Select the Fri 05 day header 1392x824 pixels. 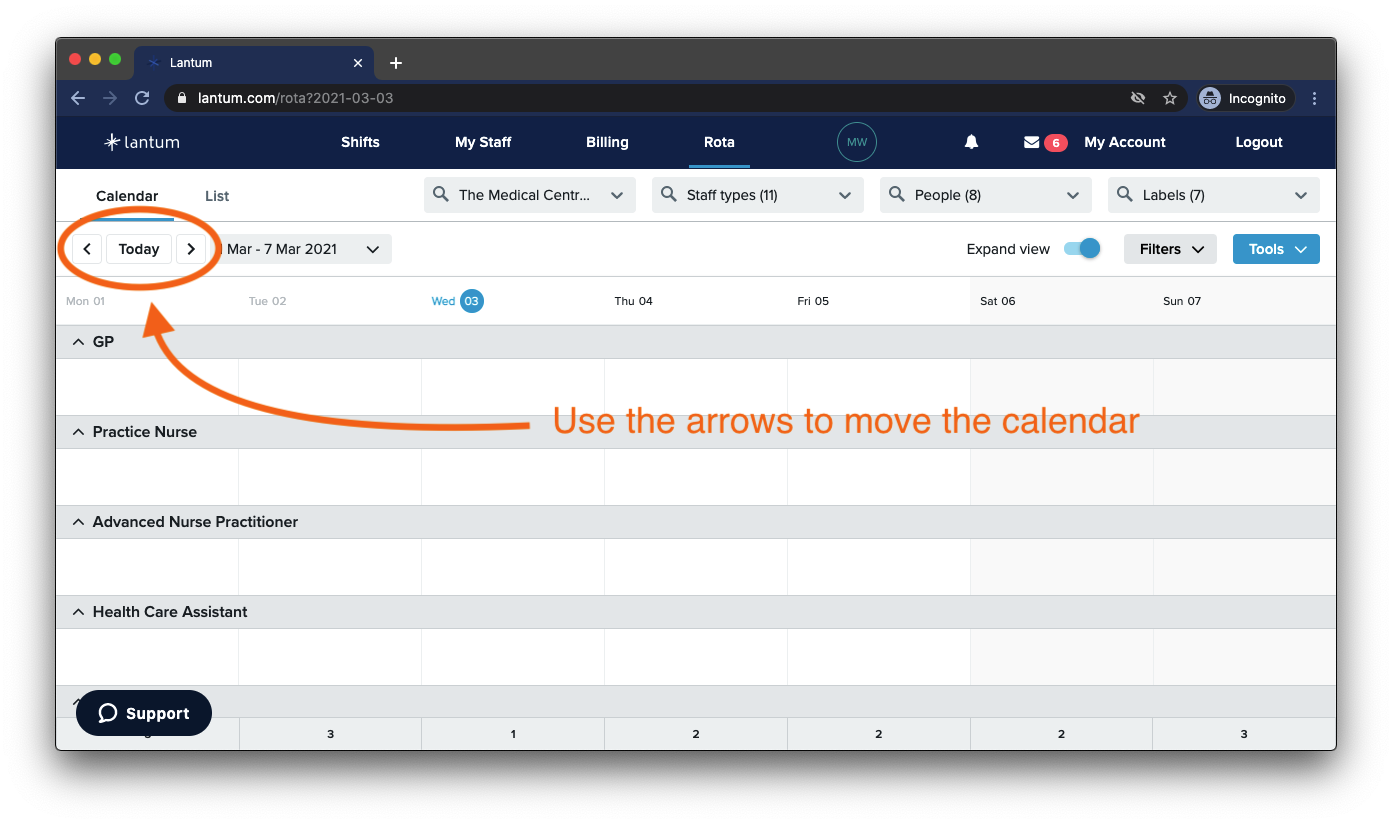(813, 301)
